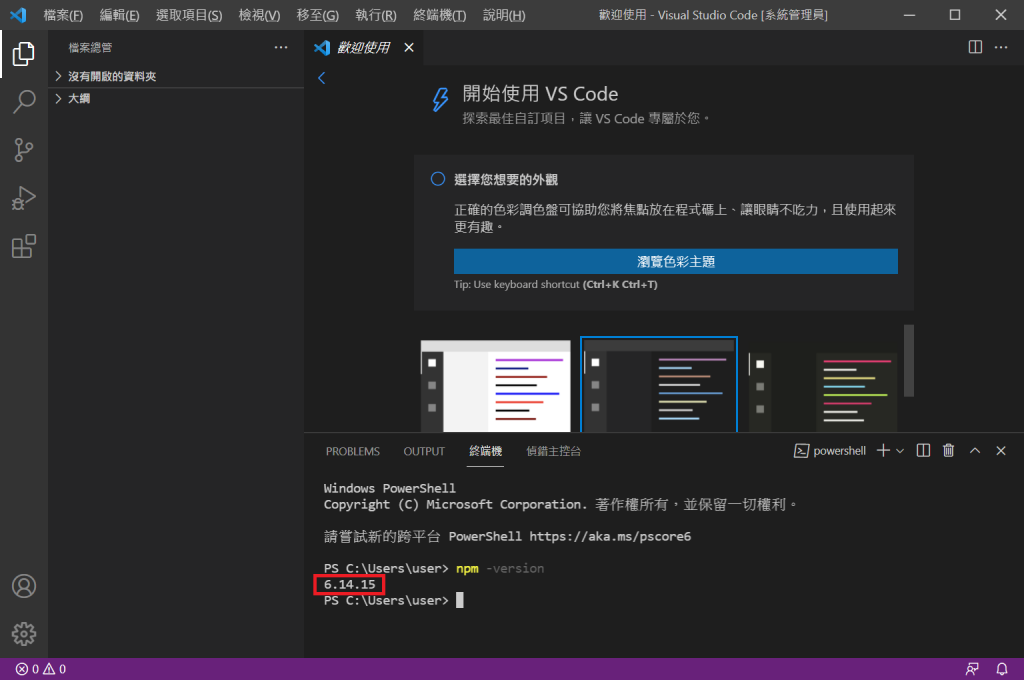This screenshot has width=1024, height=680.
Task: Click the https://aka.ms/pscore6 link
Action: [x=610, y=536]
